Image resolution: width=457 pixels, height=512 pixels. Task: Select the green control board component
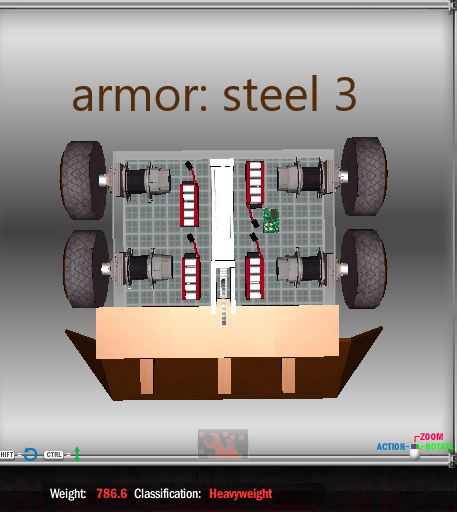pos(271,220)
